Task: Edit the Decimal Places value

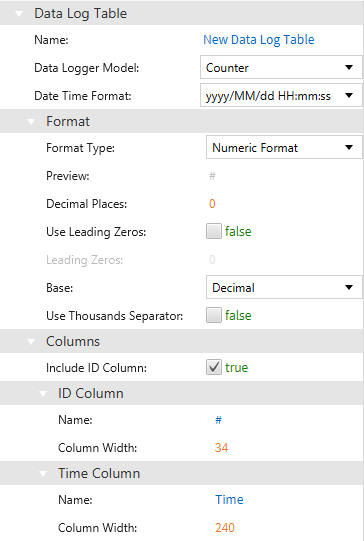Action: [212, 204]
